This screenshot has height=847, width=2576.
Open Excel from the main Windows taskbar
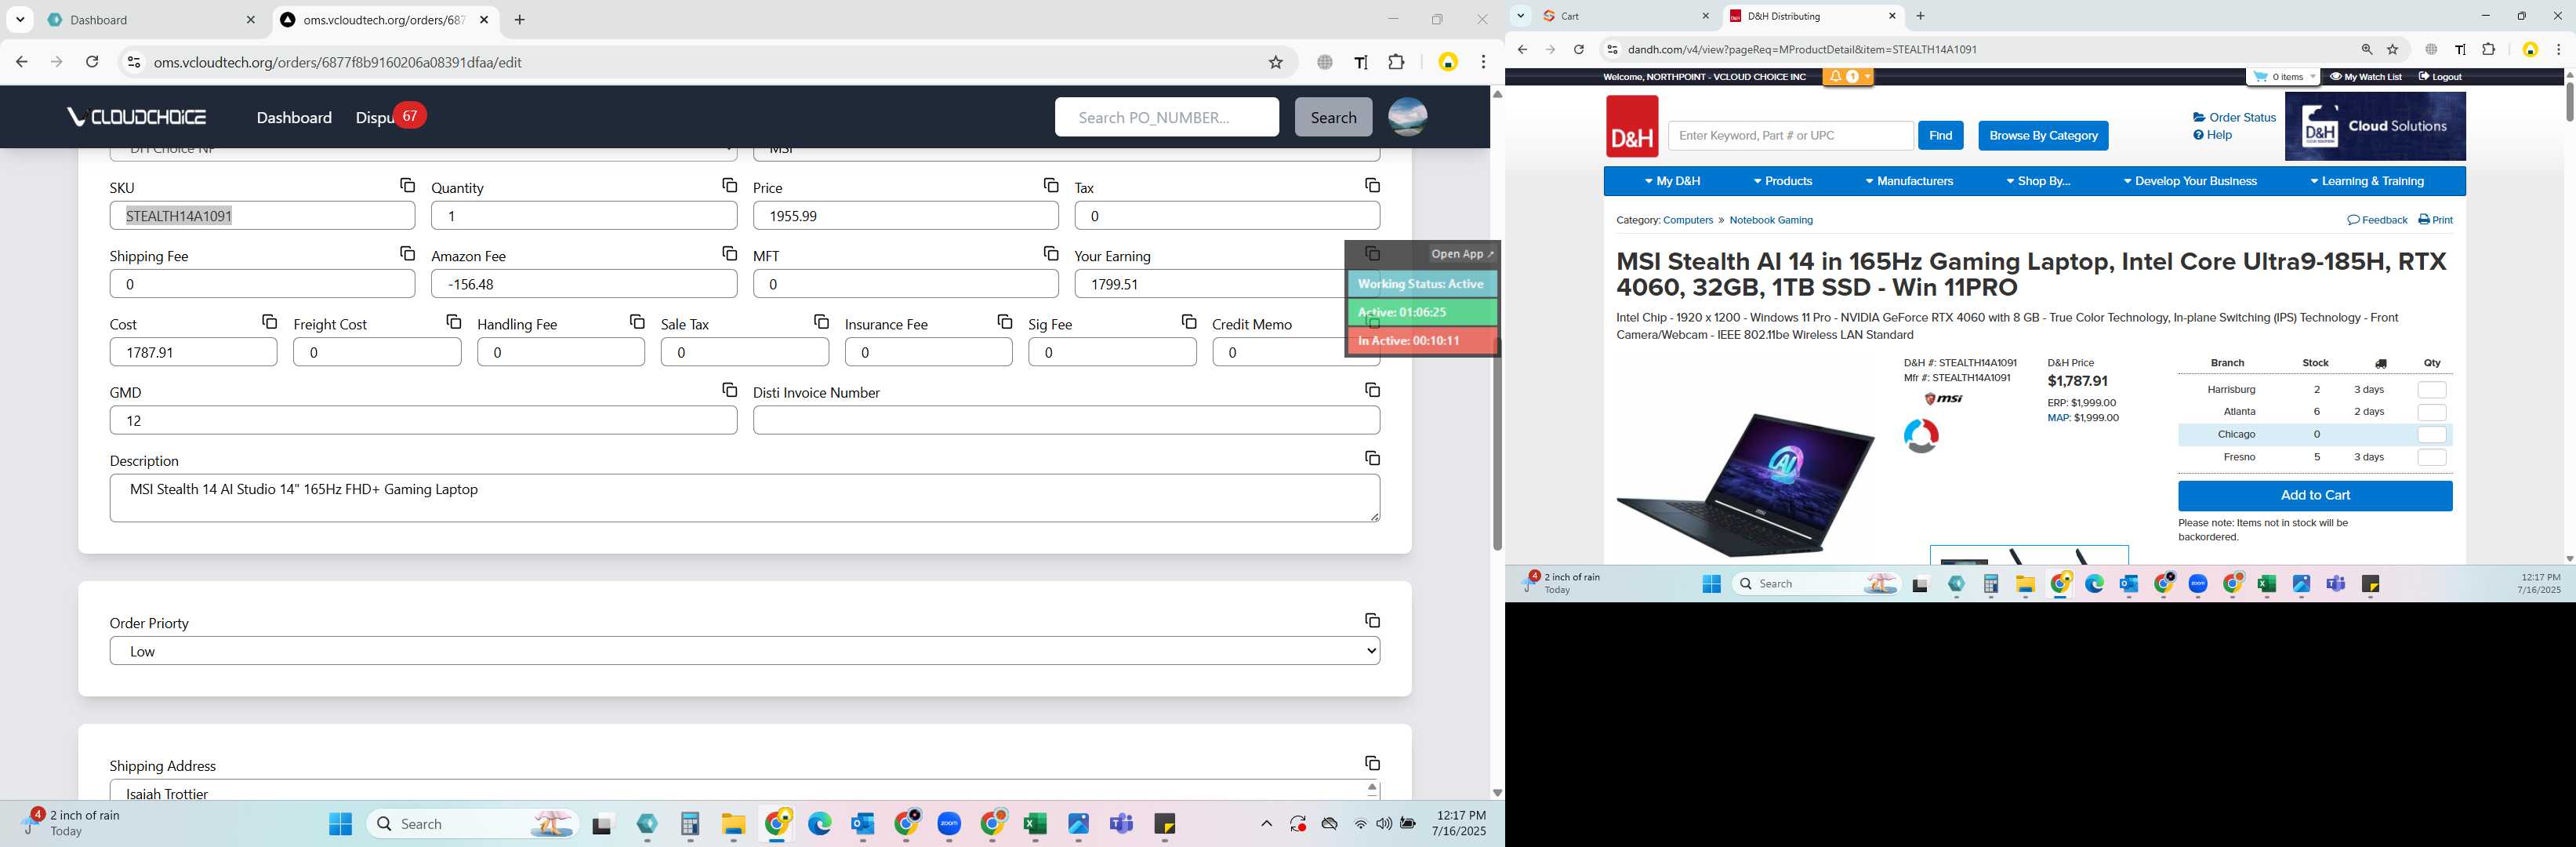coord(1035,824)
